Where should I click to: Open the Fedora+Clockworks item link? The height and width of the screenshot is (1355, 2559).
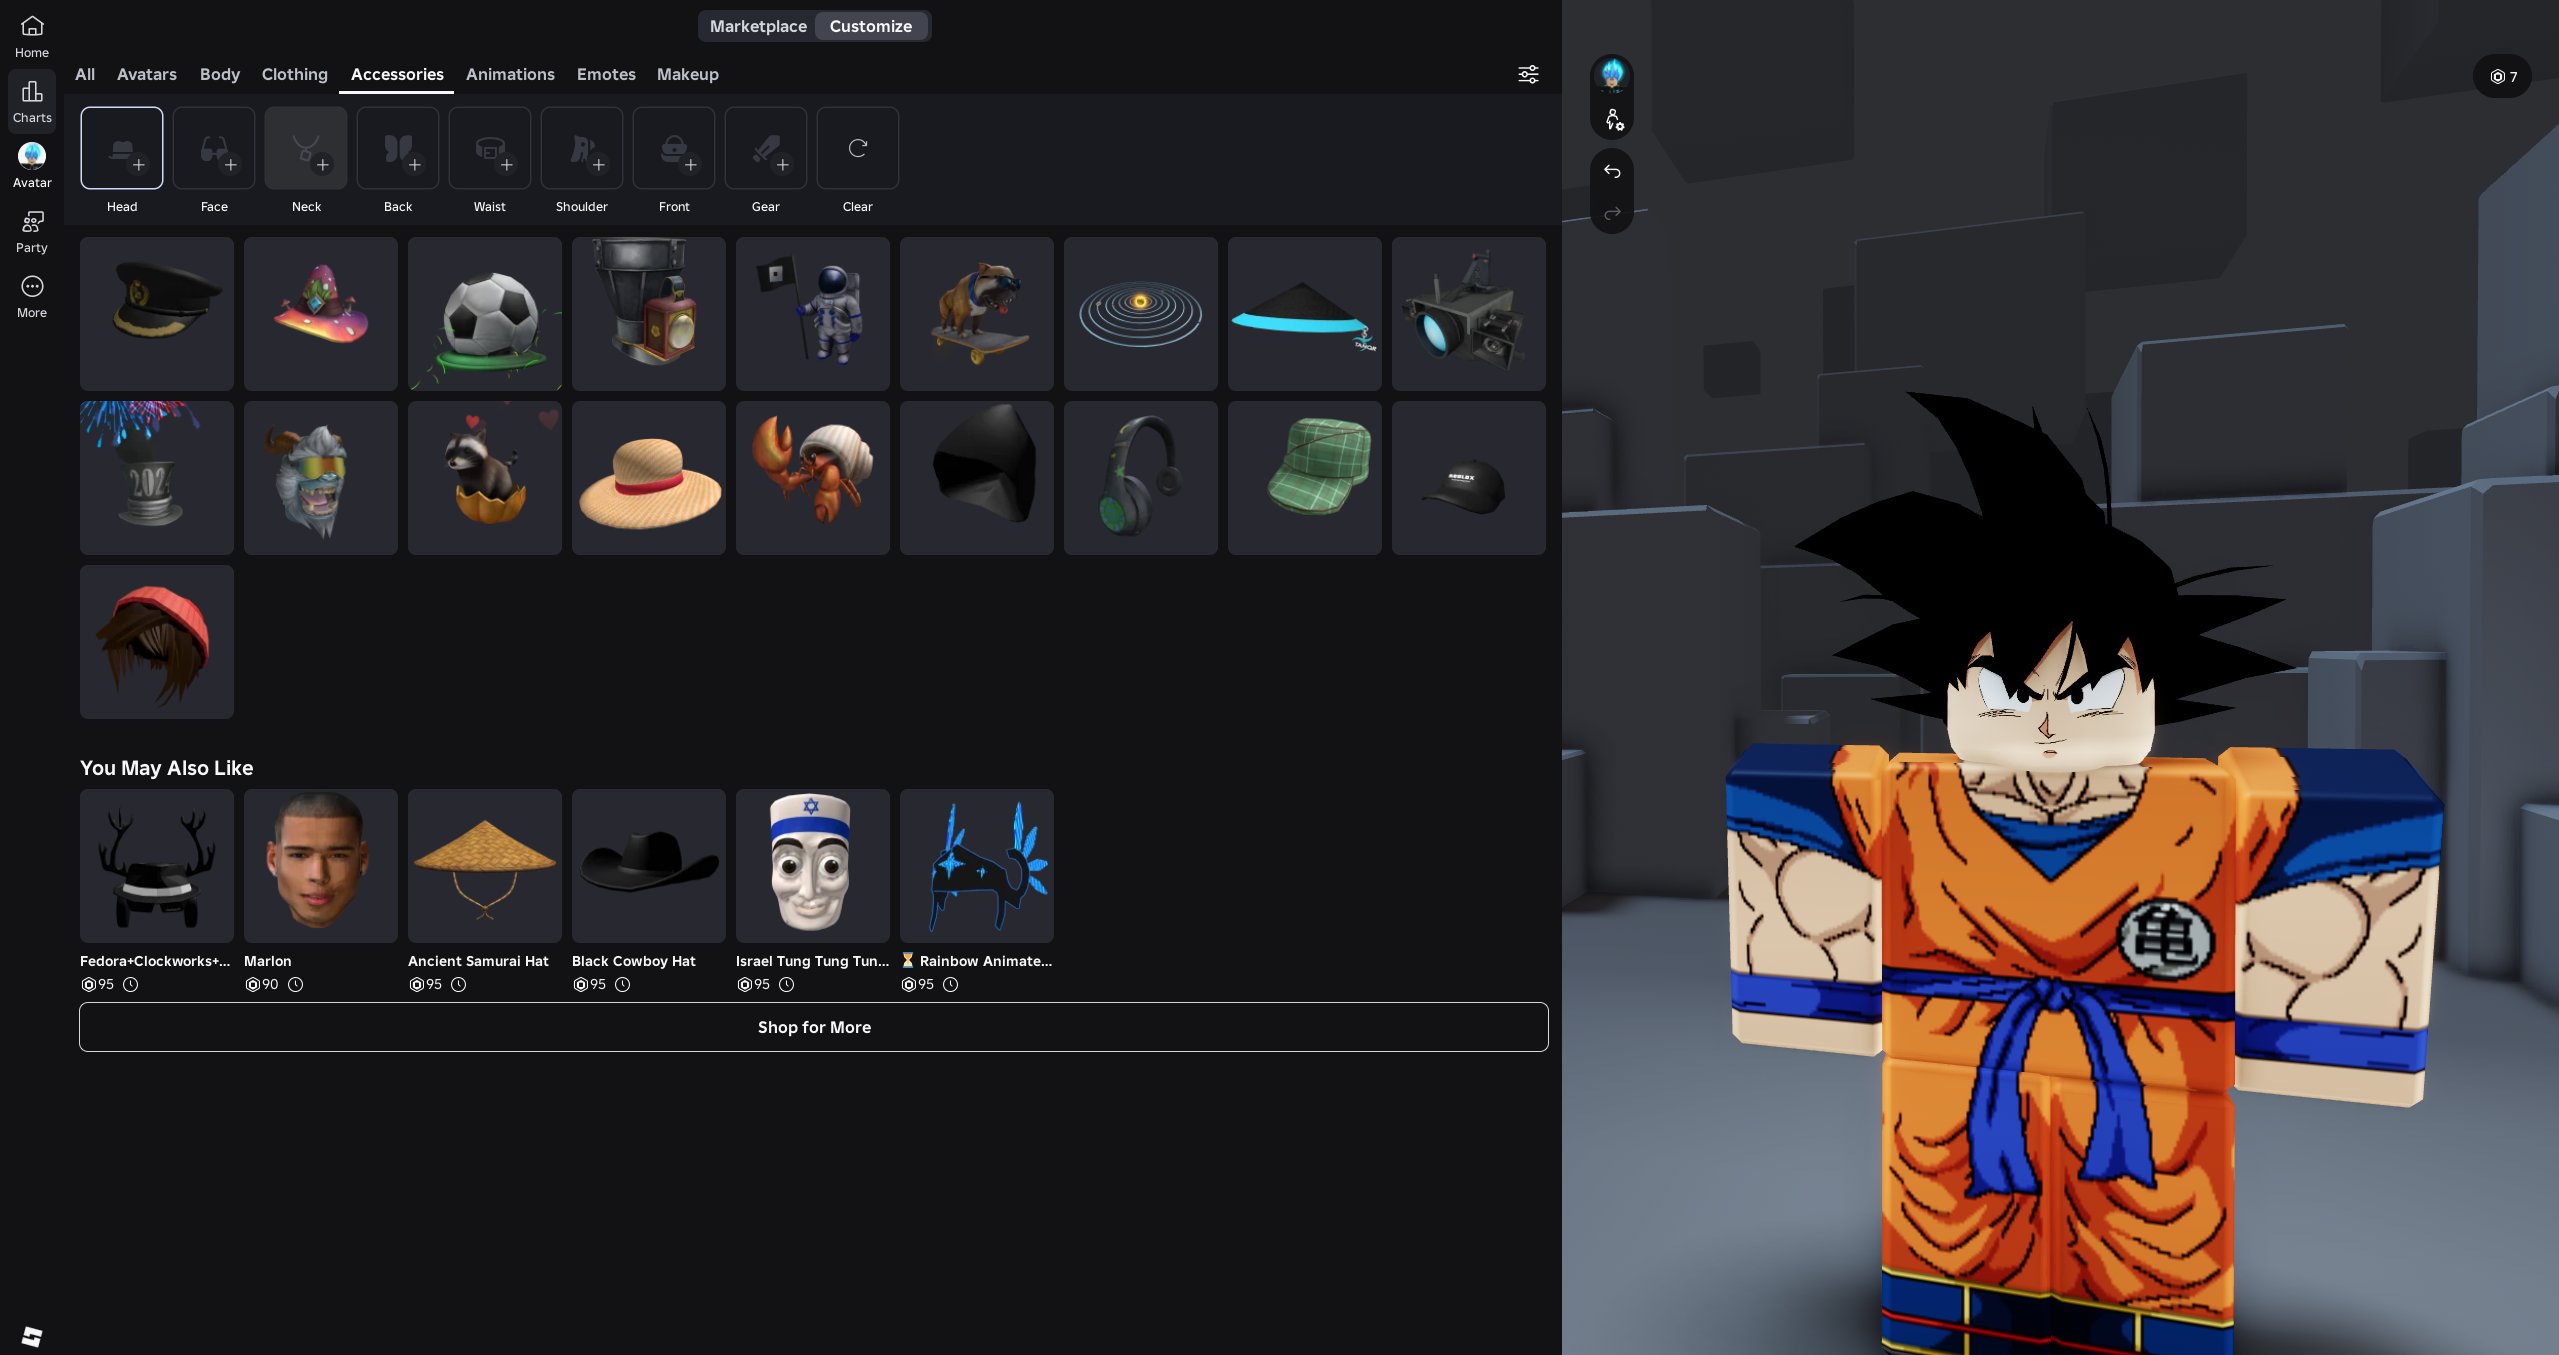click(x=155, y=961)
